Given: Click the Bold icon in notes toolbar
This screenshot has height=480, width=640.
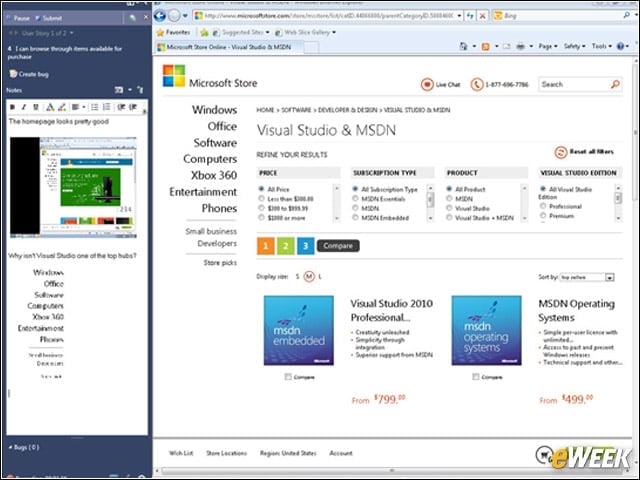Looking at the screenshot, I should click(13, 107).
